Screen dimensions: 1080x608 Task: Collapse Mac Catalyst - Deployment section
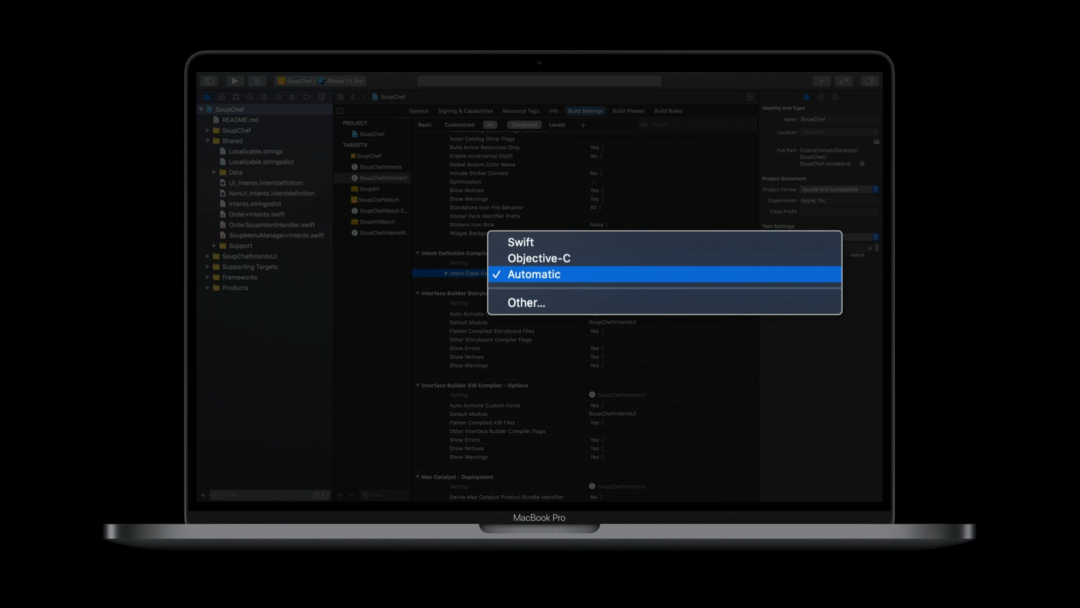(417, 476)
